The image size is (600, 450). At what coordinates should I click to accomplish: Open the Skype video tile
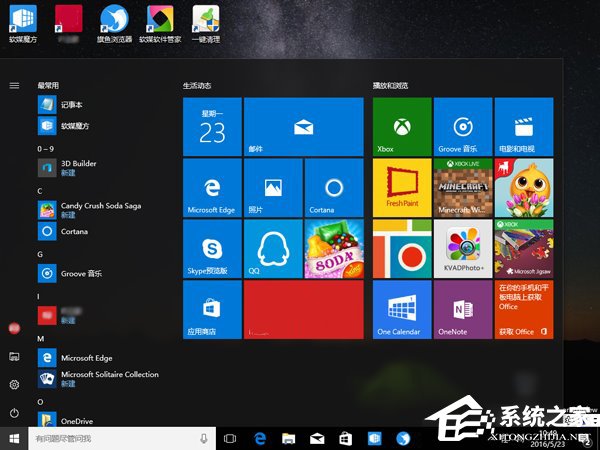point(212,249)
